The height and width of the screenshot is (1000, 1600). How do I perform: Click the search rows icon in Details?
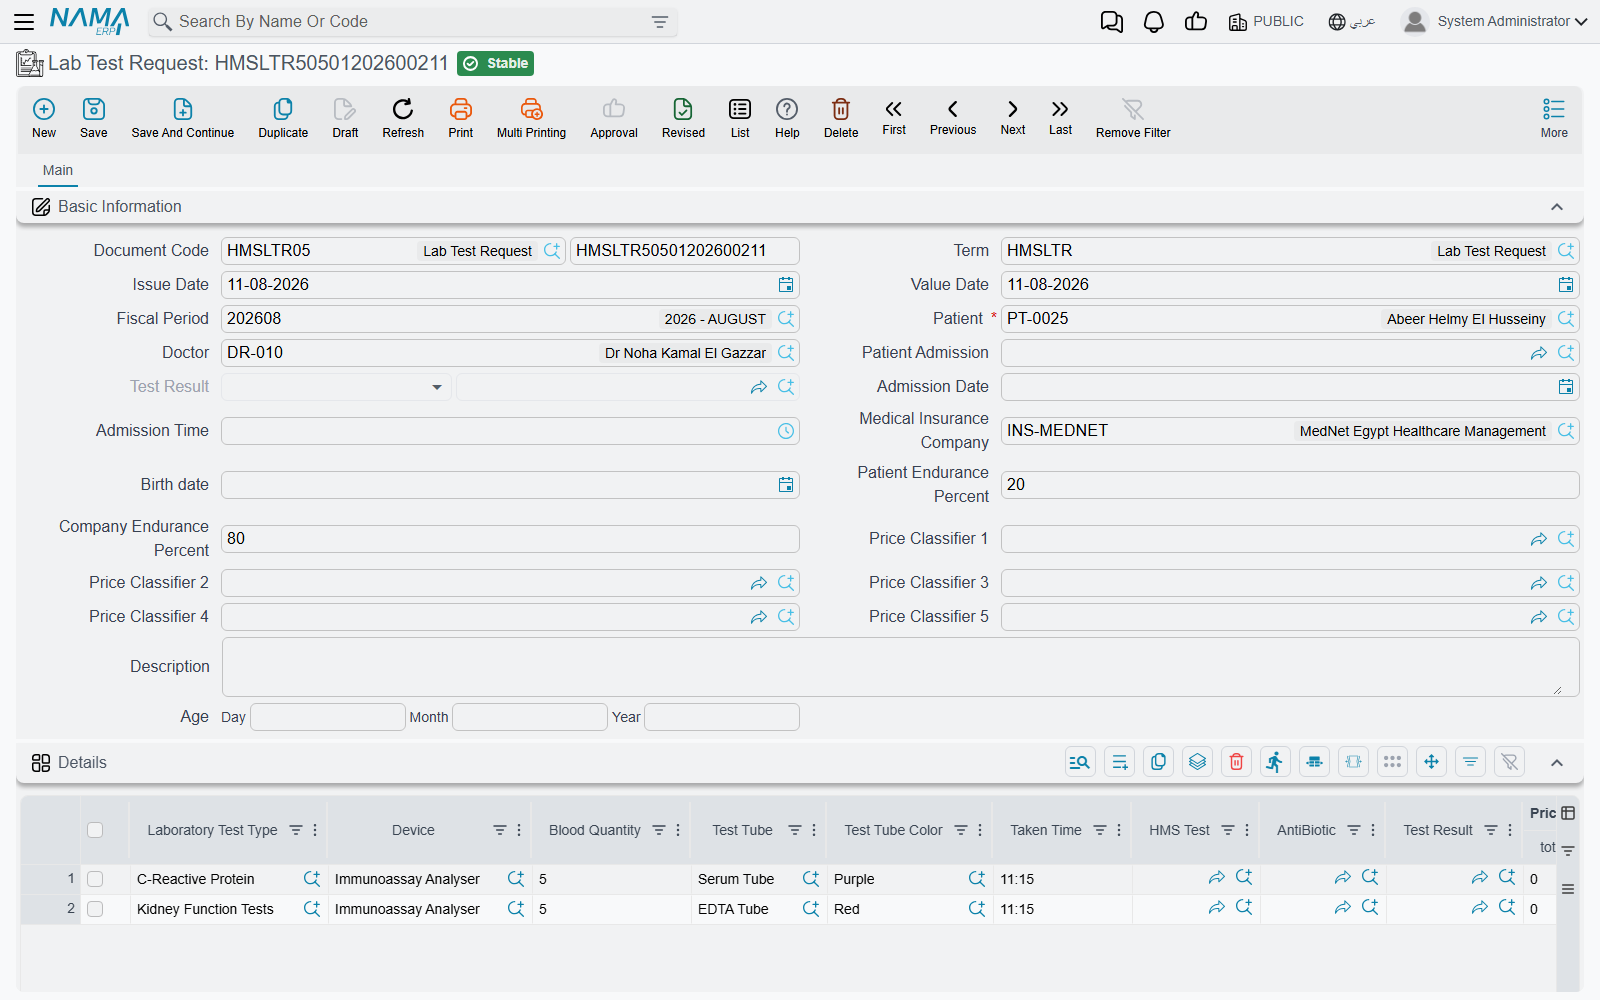1080,762
